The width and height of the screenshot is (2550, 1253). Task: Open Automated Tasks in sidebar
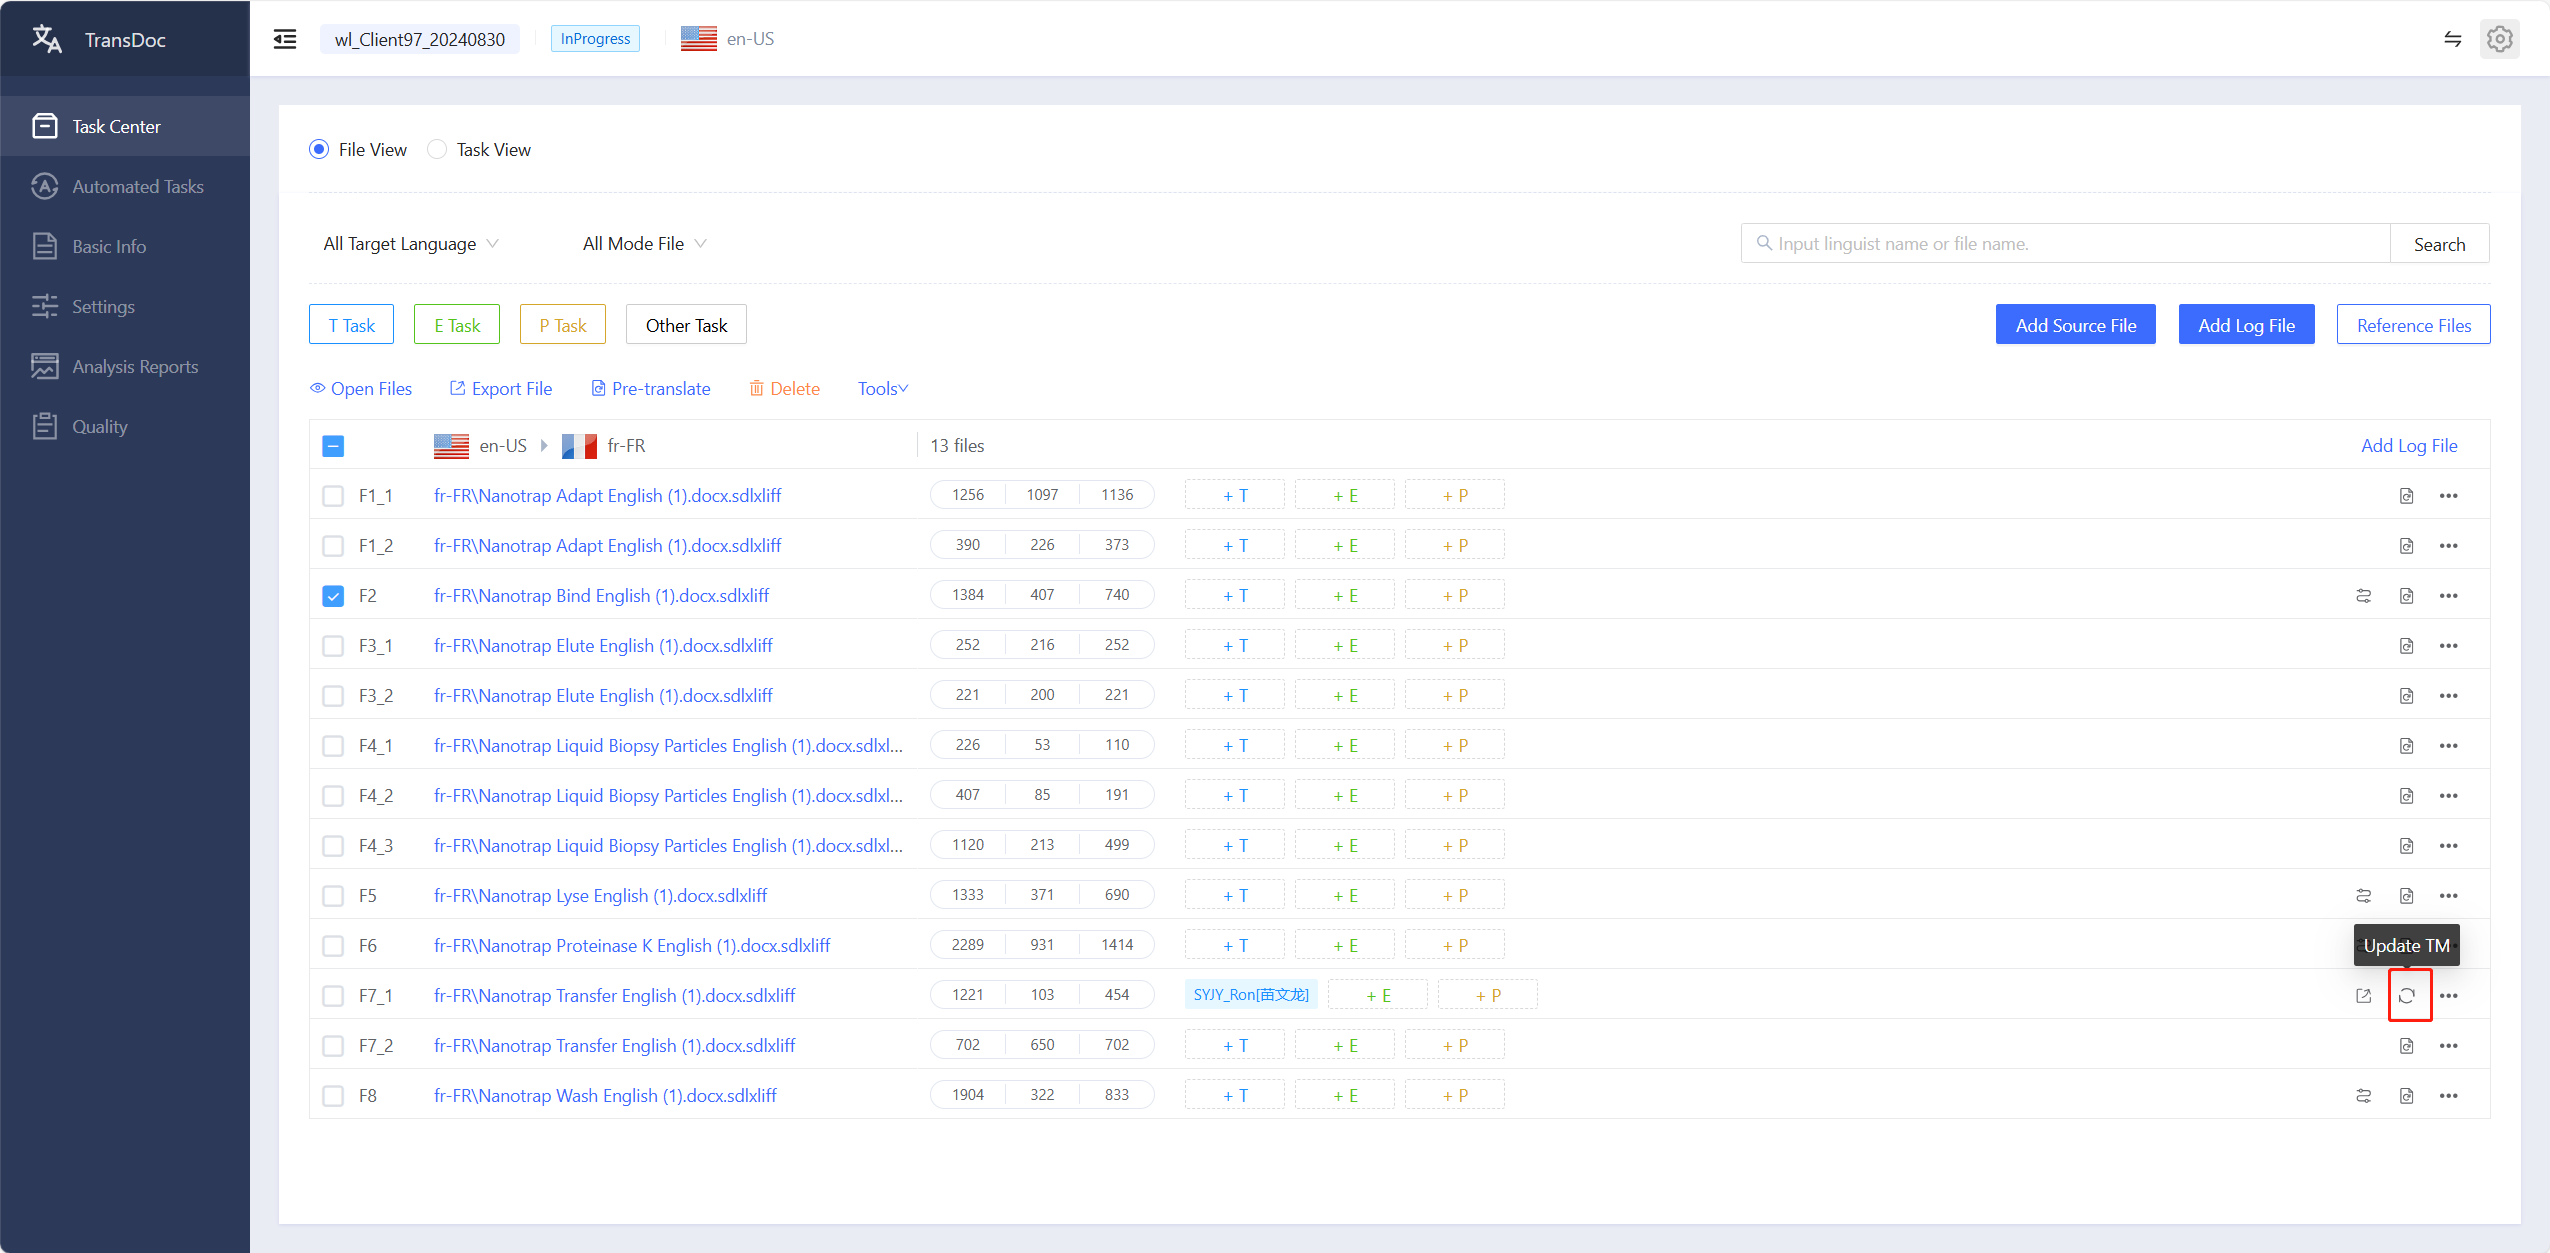coord(125,186)
